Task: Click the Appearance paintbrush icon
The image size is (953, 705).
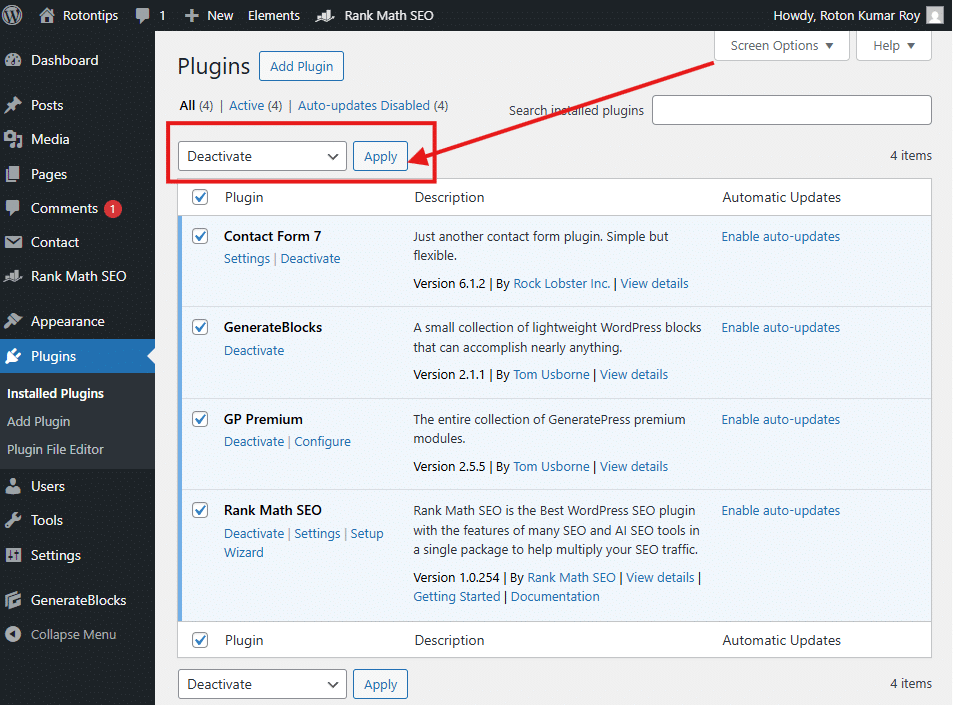Action: (13, 321)
